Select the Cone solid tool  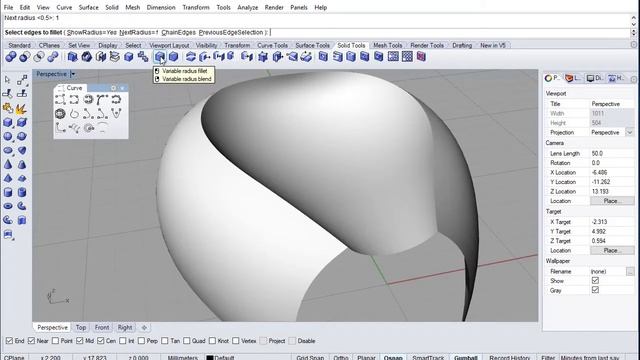[7, 164]
